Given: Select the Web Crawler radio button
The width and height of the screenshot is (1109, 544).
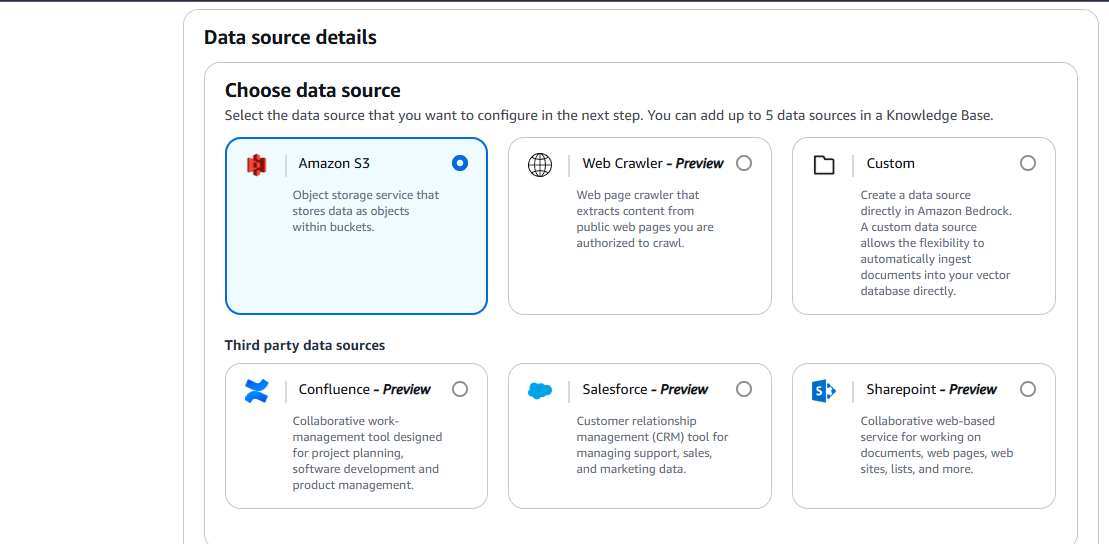Looking at the screenshot, I should click(744, 163).
